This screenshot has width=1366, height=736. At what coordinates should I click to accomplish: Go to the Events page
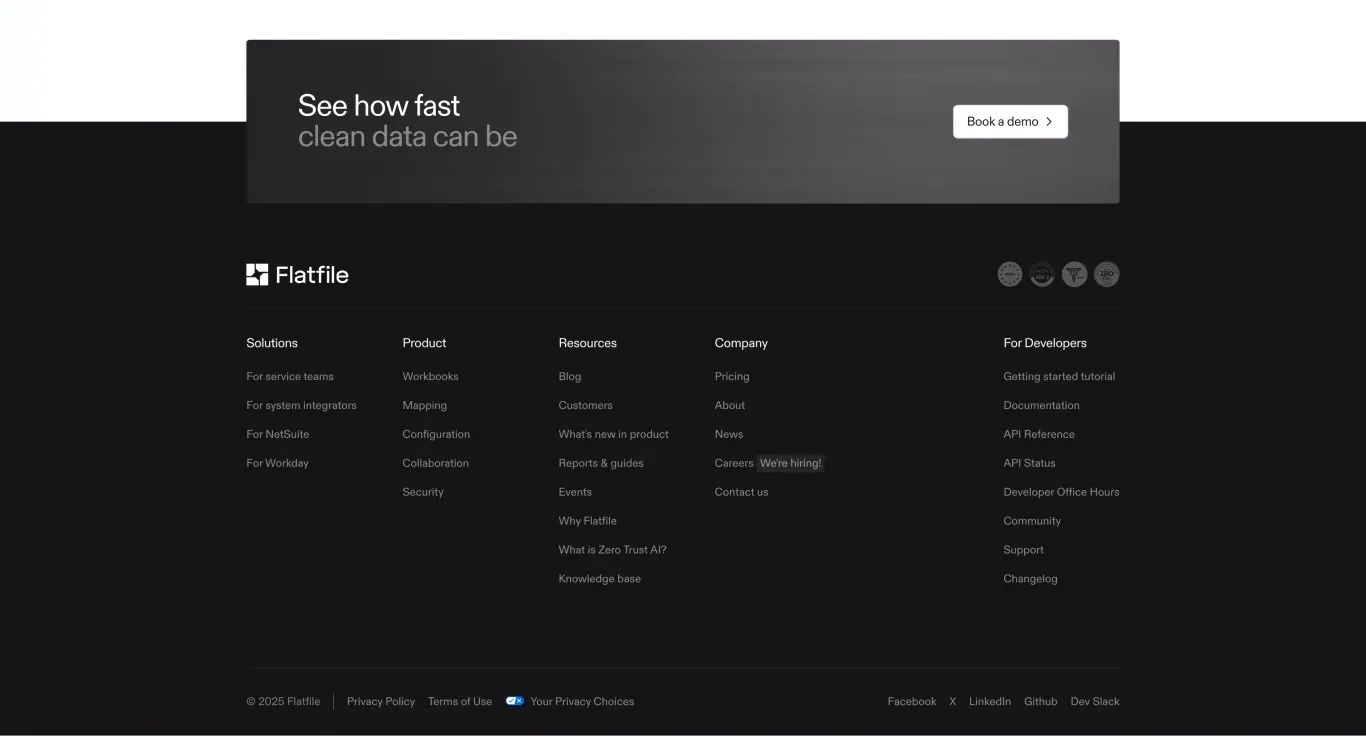tap(575, 493)
